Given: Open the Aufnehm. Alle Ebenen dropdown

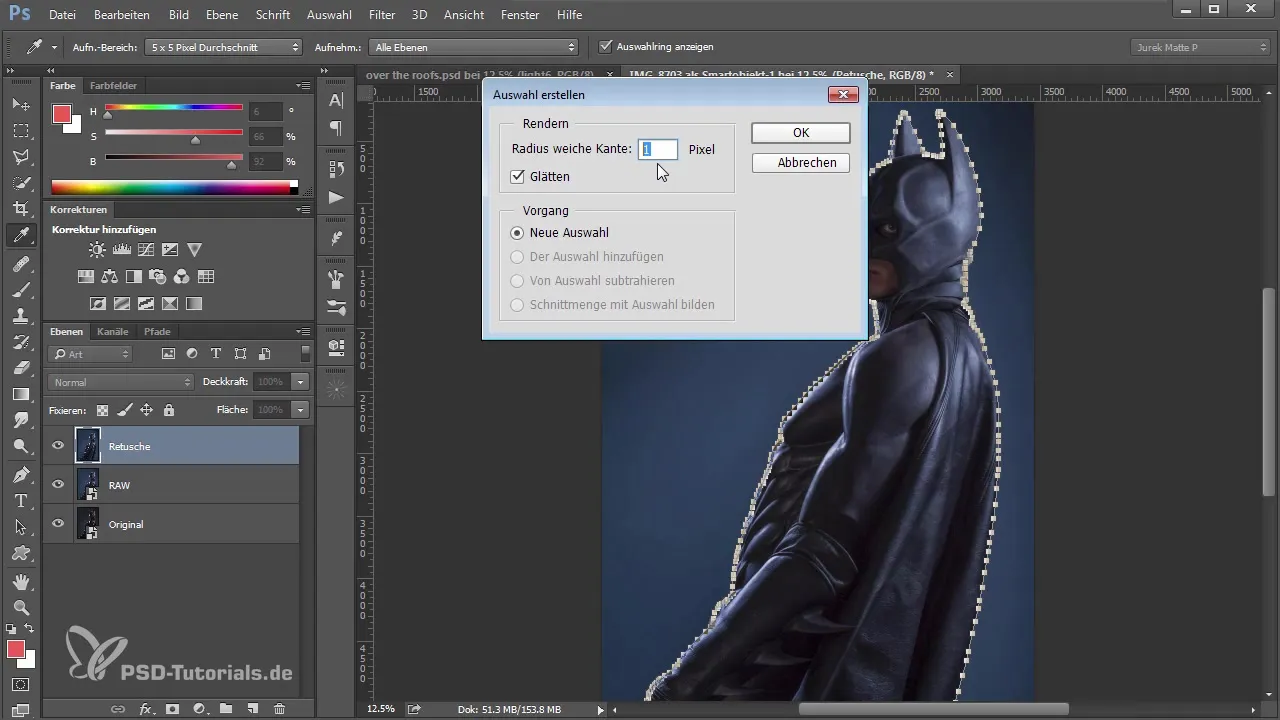Looking at the screenshot, I should coord(473,47).
